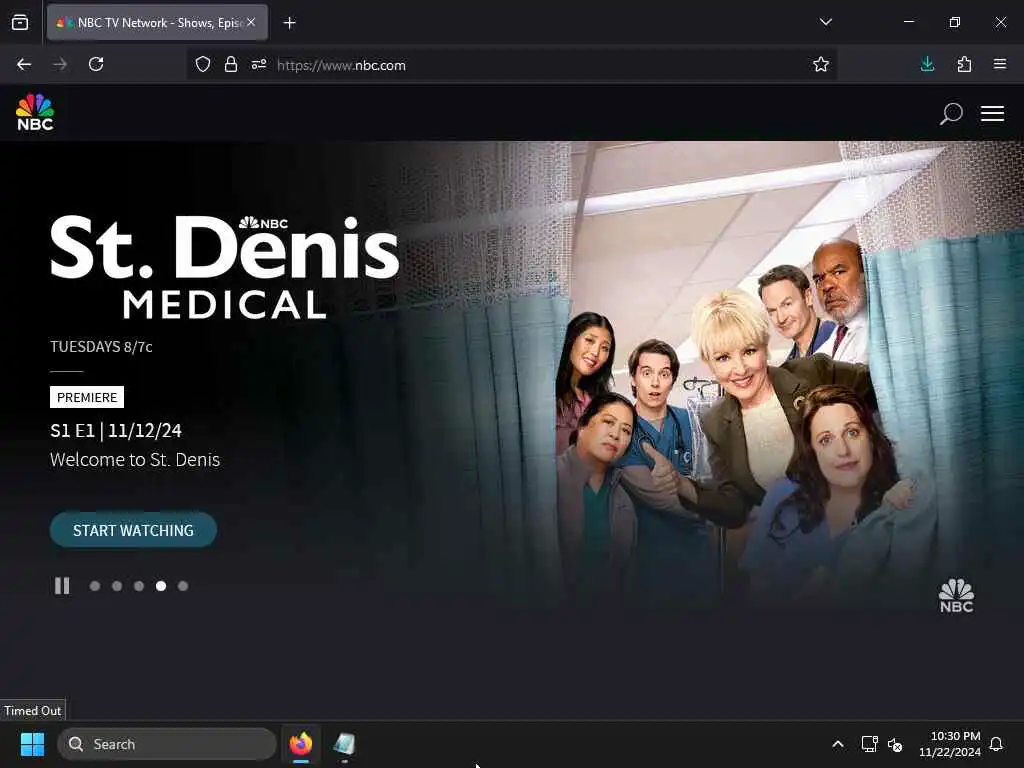Click the NBC peacock logo in the header

tap(35, 112)
